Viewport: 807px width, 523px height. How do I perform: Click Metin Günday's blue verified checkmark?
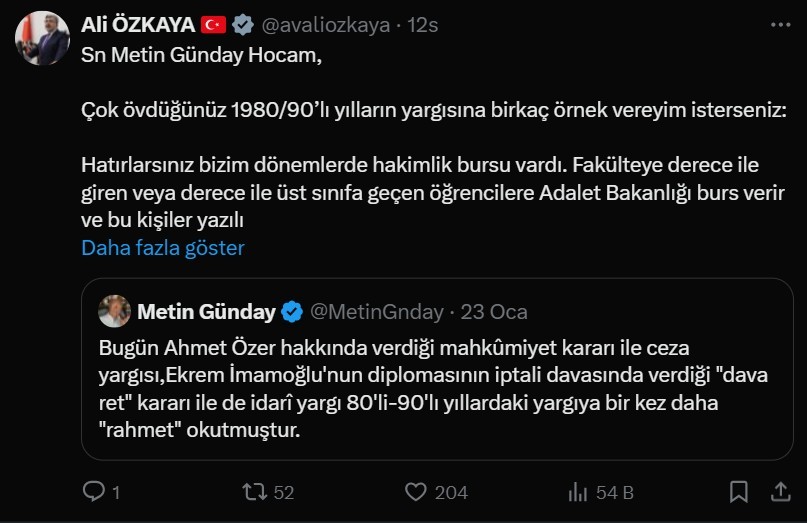pyautogui.click(x=292, y=311)
